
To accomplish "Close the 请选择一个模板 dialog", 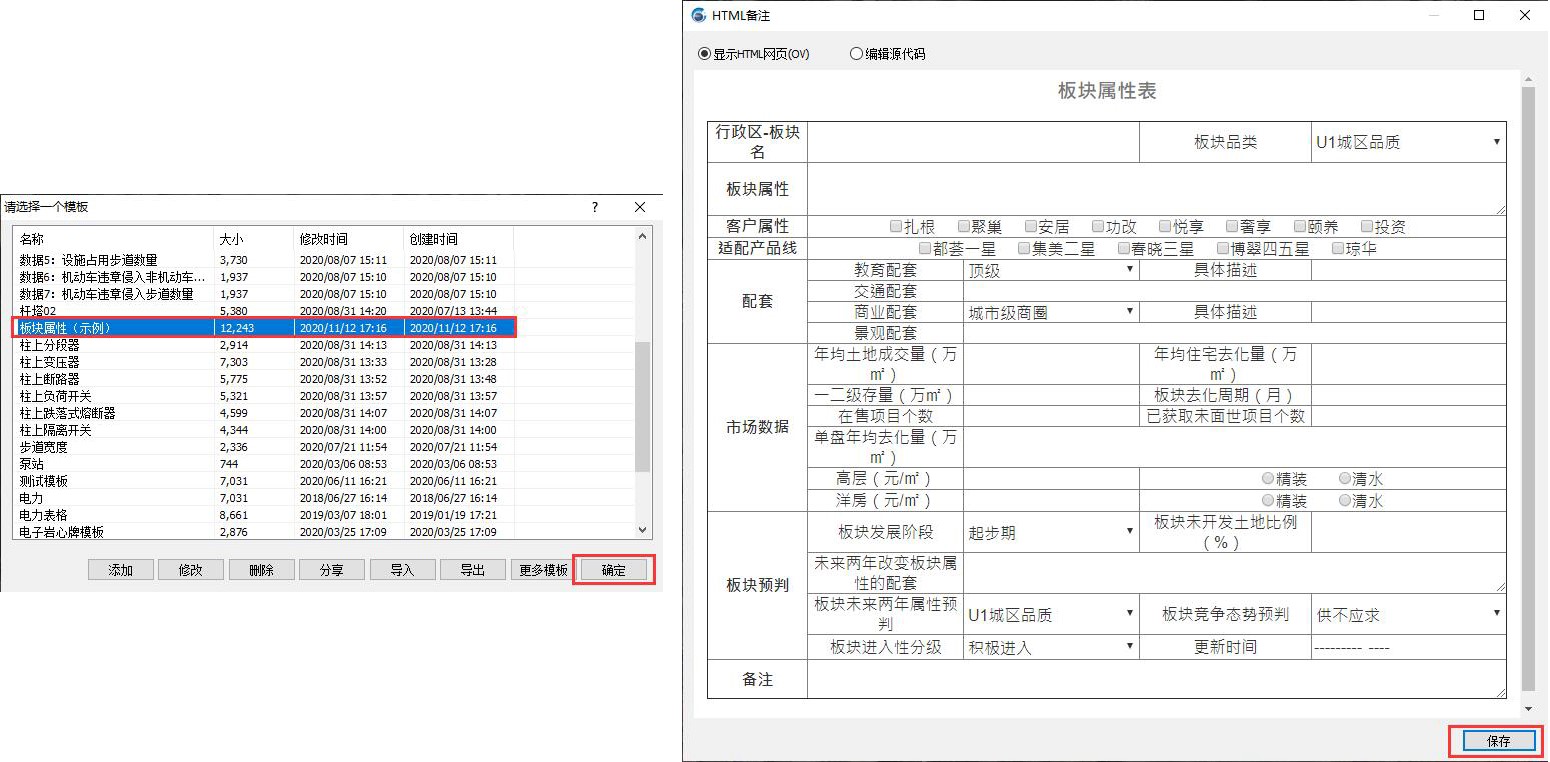I will [x=640, y=207].
